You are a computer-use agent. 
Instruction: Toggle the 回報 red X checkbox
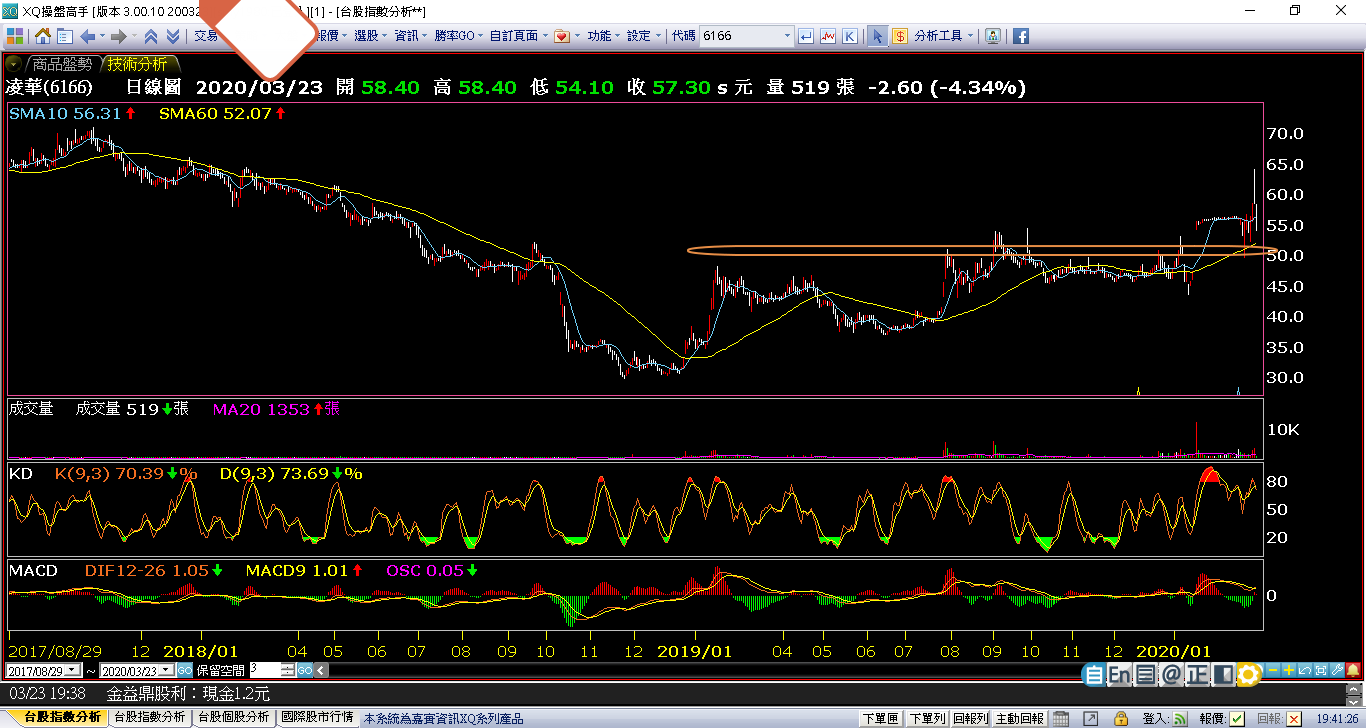(x=1295, y=719)
